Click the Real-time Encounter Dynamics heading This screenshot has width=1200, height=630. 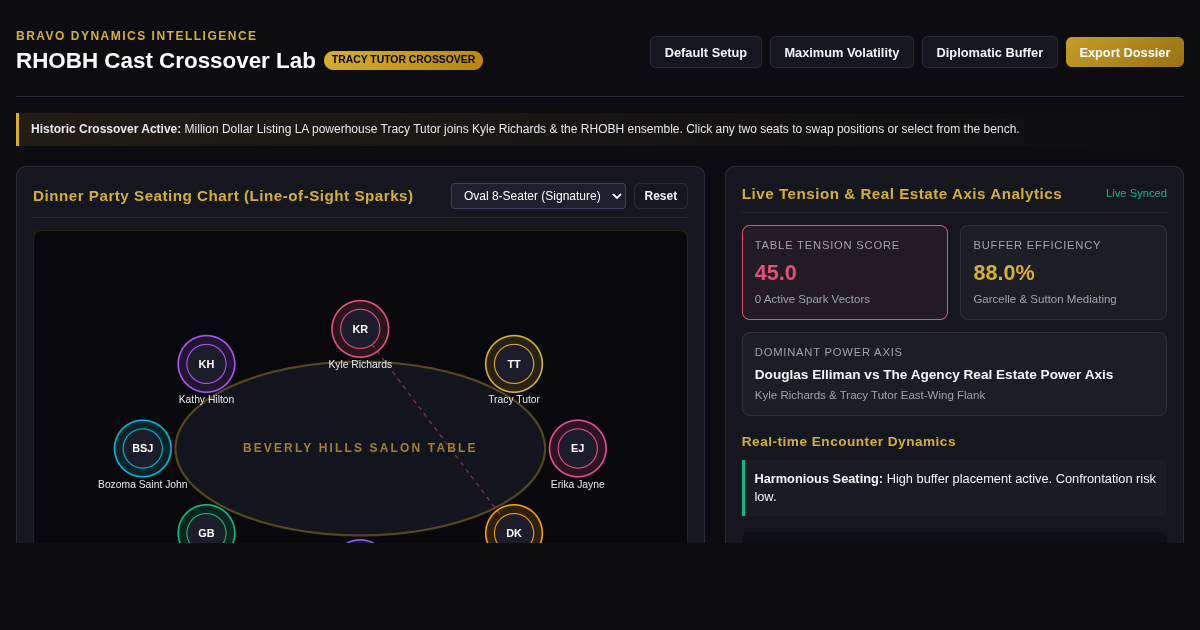[849, 441]
